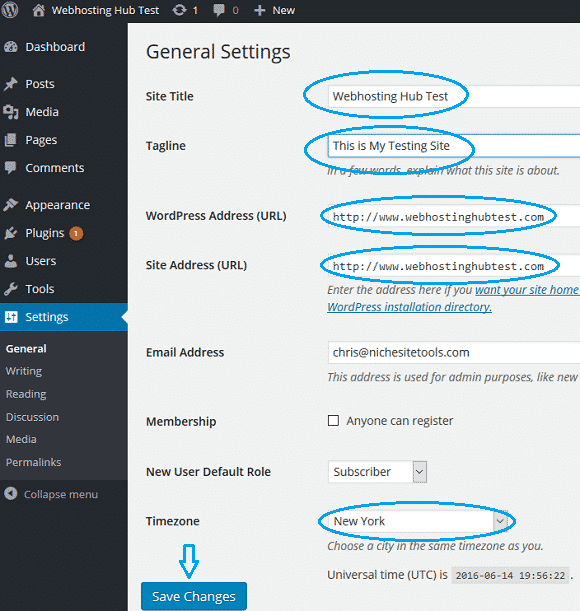
Task: Follow 'WordPress installation directory' link
Action: [409, 307]
